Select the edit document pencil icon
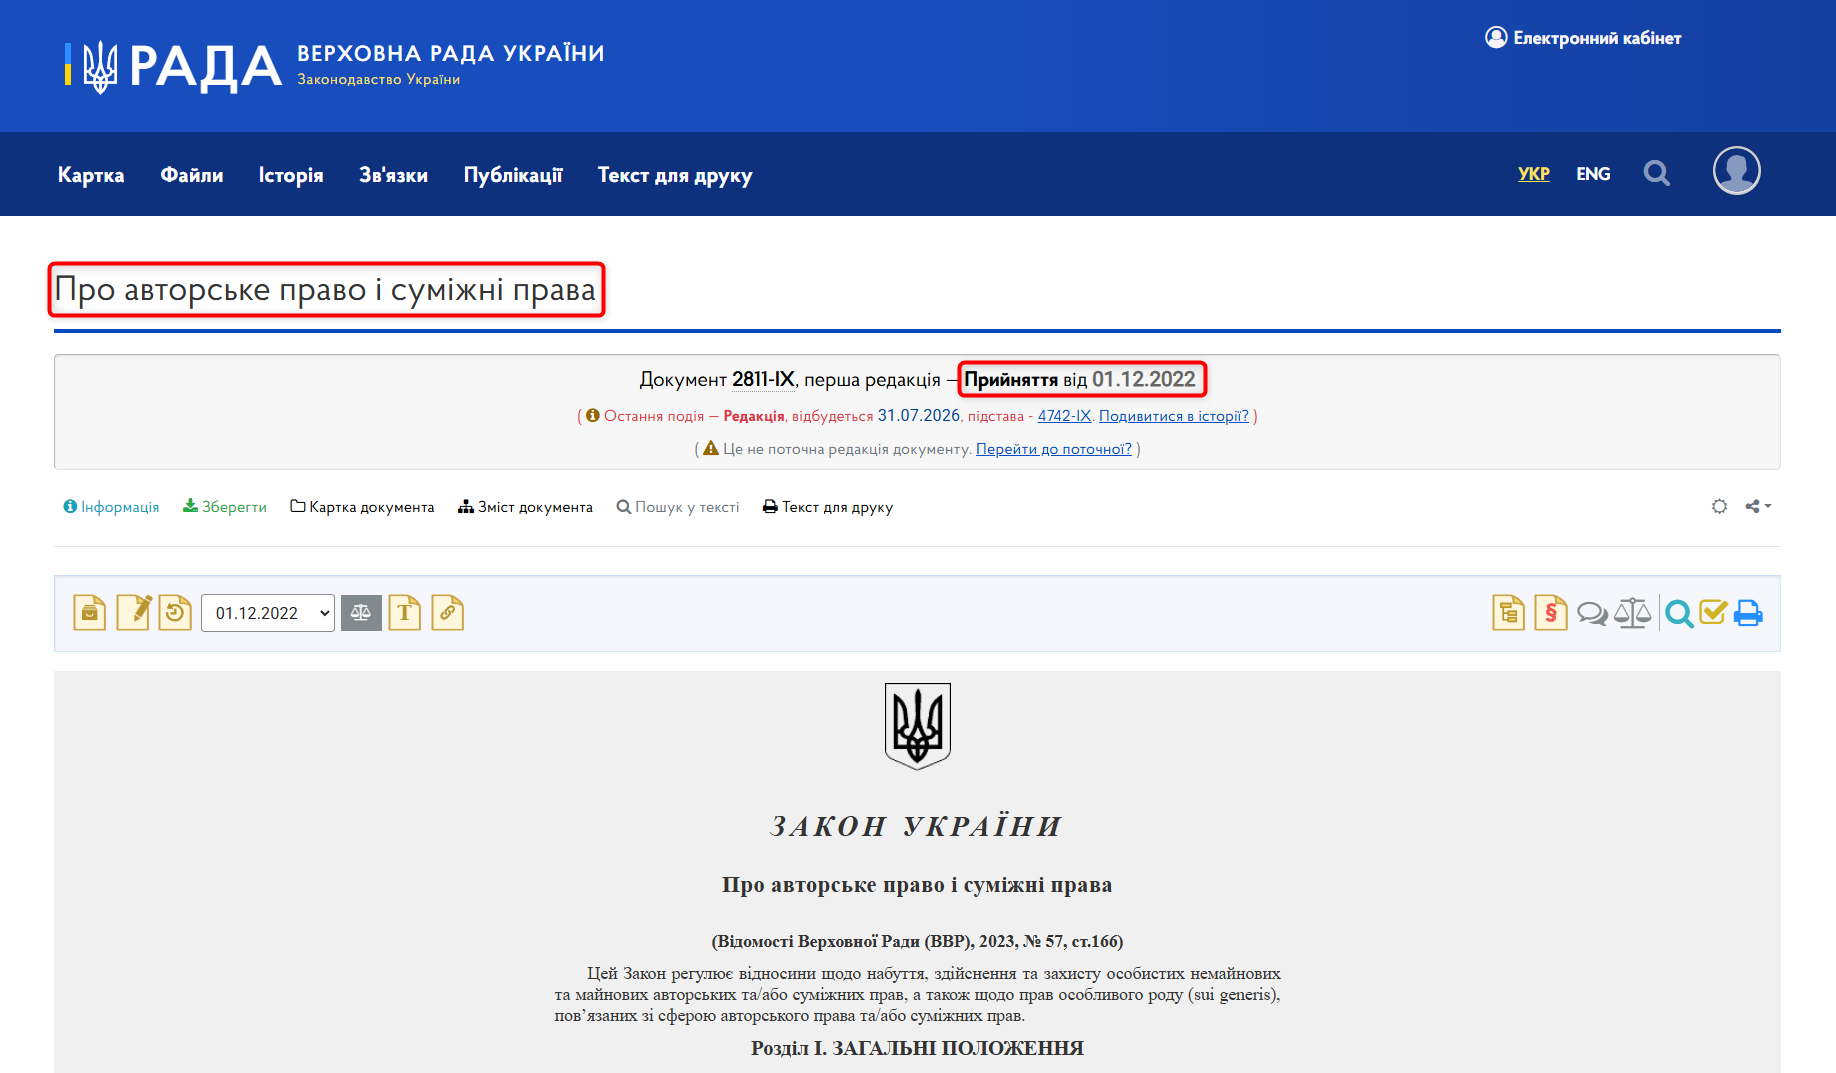The height and width of the screenshot is (1073, 1836). click(x=133, y=613)
